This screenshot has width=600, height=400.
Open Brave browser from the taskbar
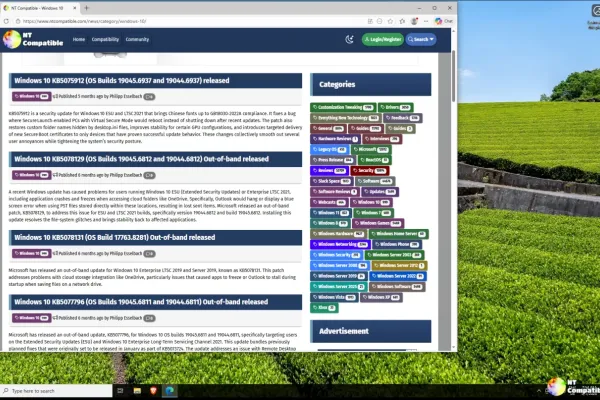[153, 391]
